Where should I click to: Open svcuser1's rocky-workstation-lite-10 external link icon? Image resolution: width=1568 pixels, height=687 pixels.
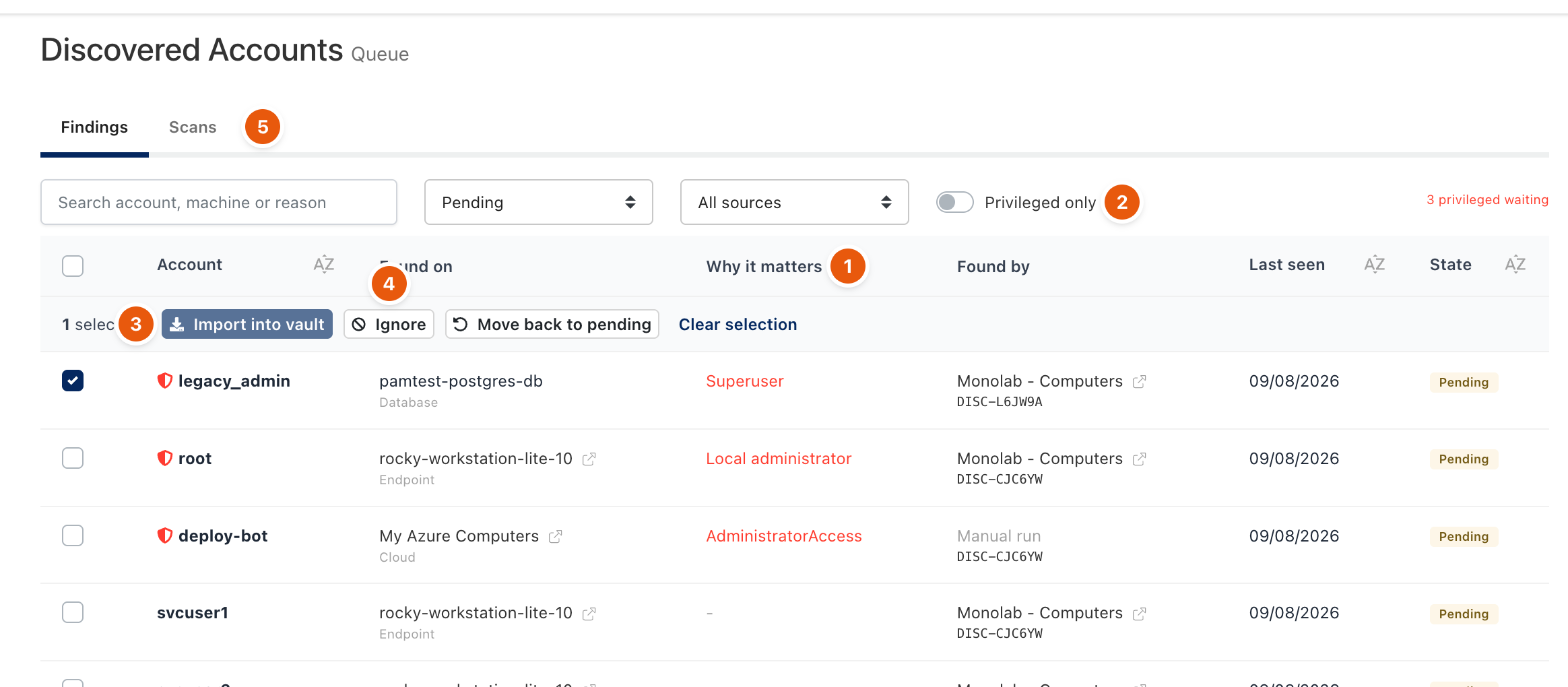[589, 613]
